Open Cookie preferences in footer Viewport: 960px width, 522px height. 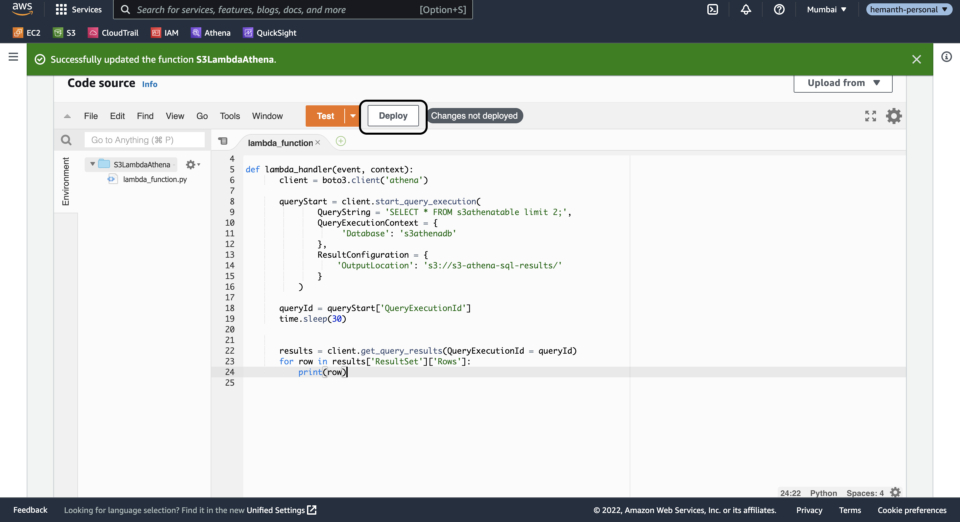912,510
